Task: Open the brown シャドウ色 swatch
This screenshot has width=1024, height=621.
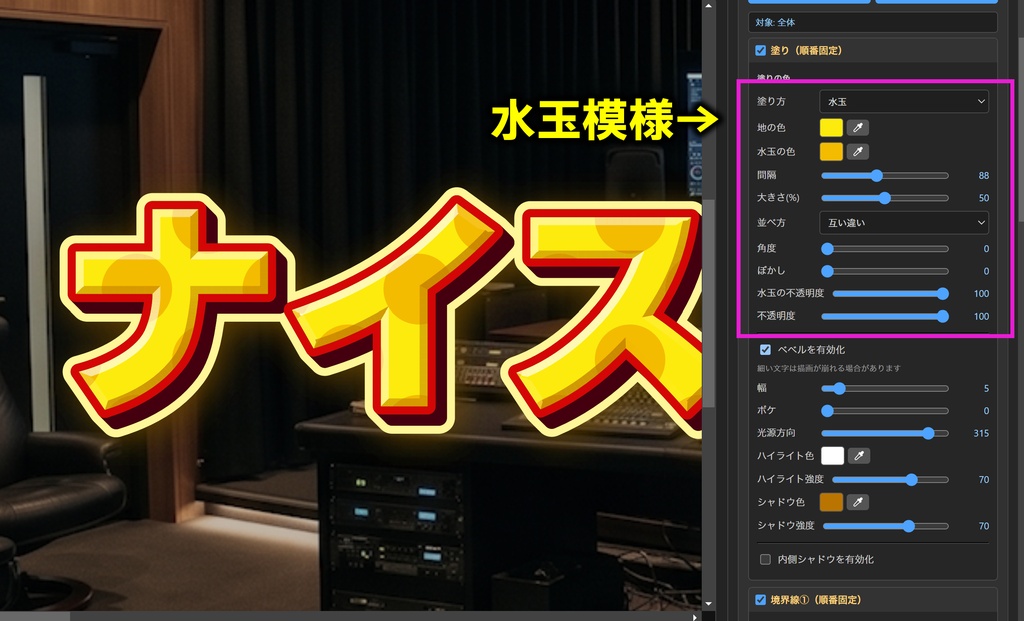Action: tap(831, 502)
